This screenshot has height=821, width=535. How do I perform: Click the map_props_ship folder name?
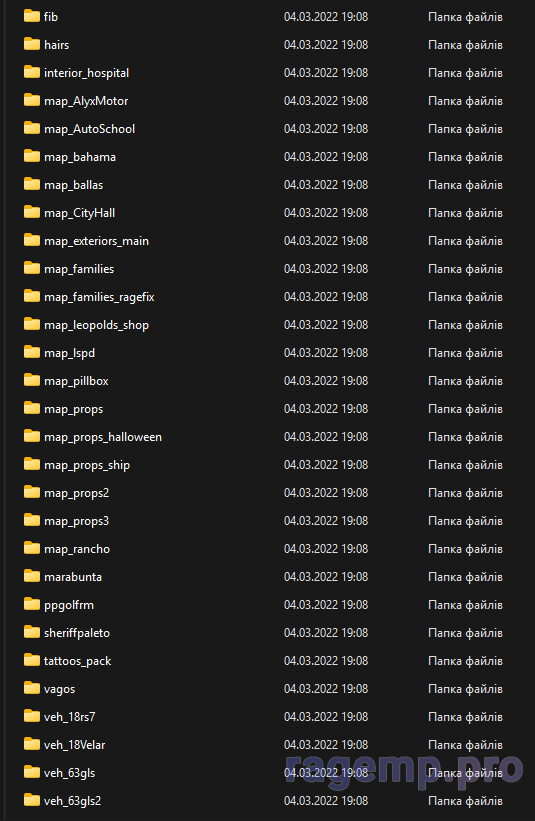click(x=87, y=465)
